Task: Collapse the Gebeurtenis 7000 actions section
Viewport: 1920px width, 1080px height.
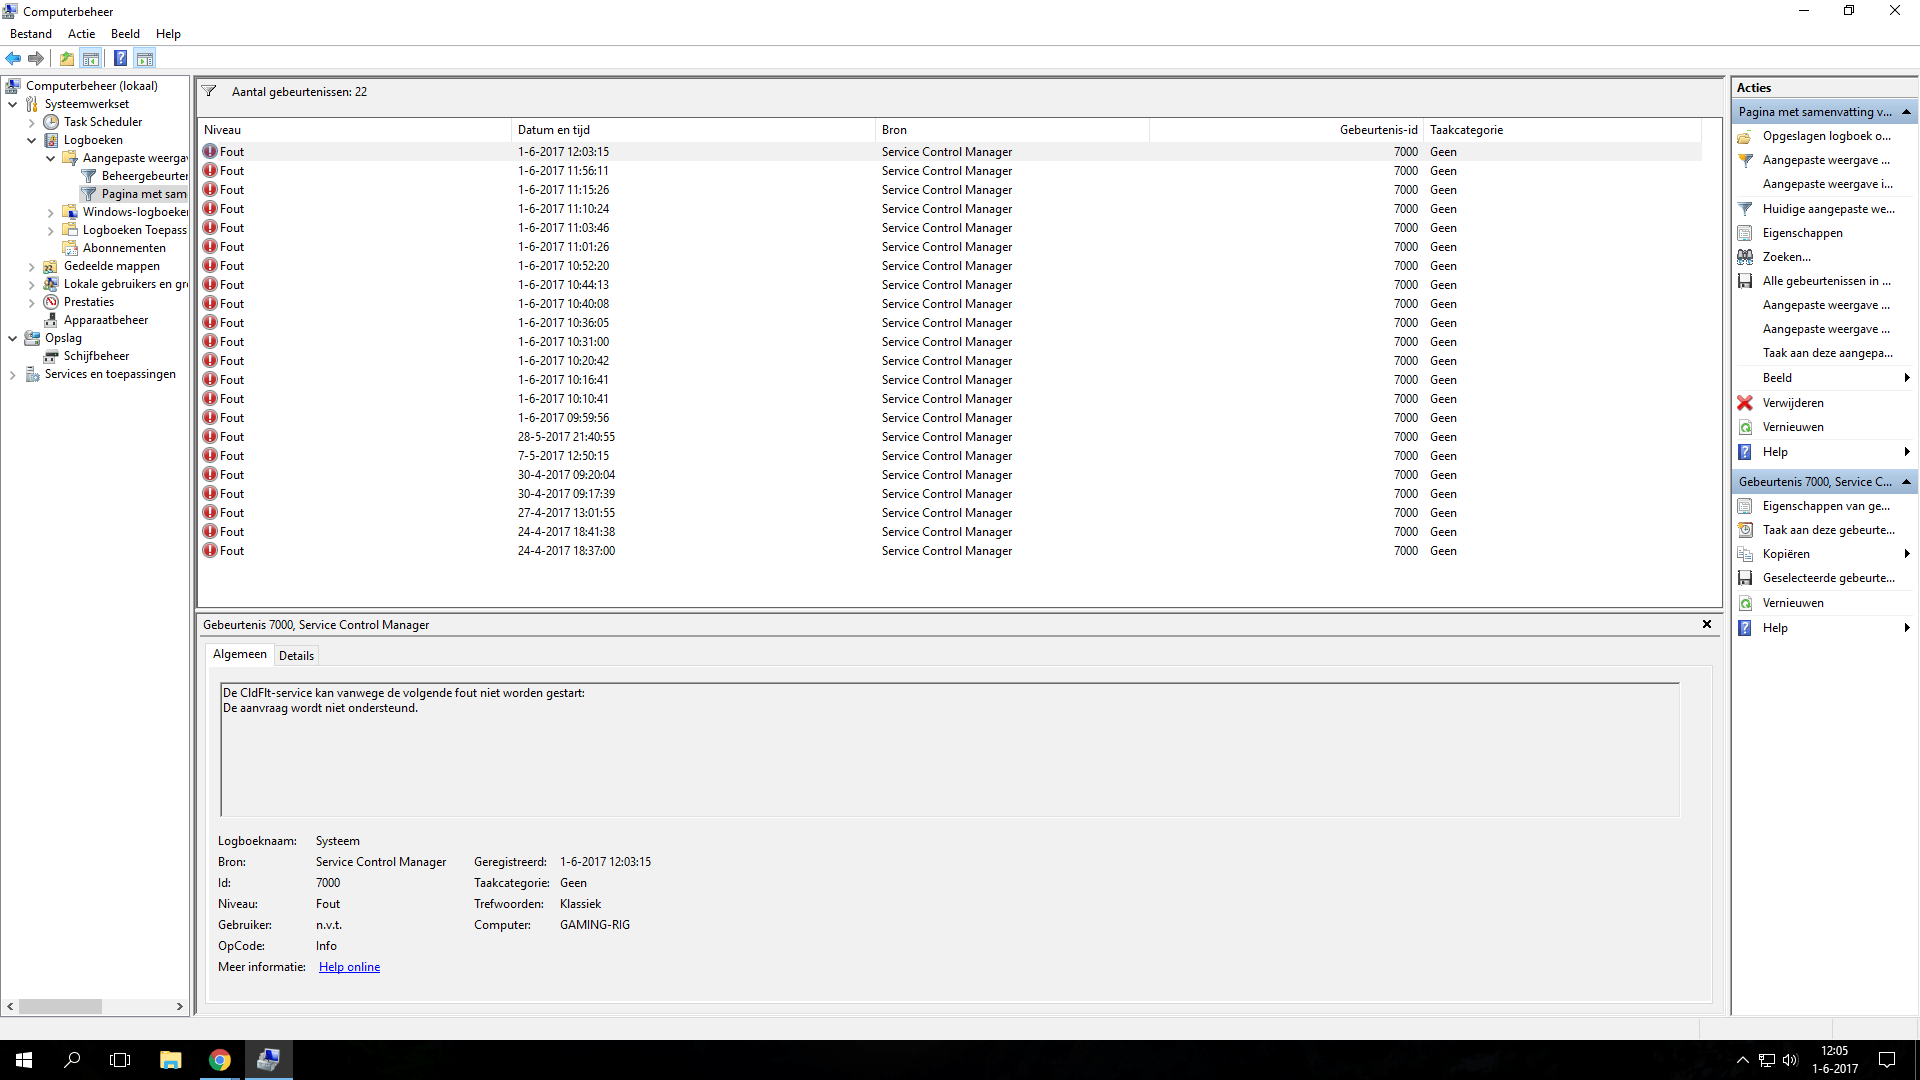Action: click(1906, 482)
